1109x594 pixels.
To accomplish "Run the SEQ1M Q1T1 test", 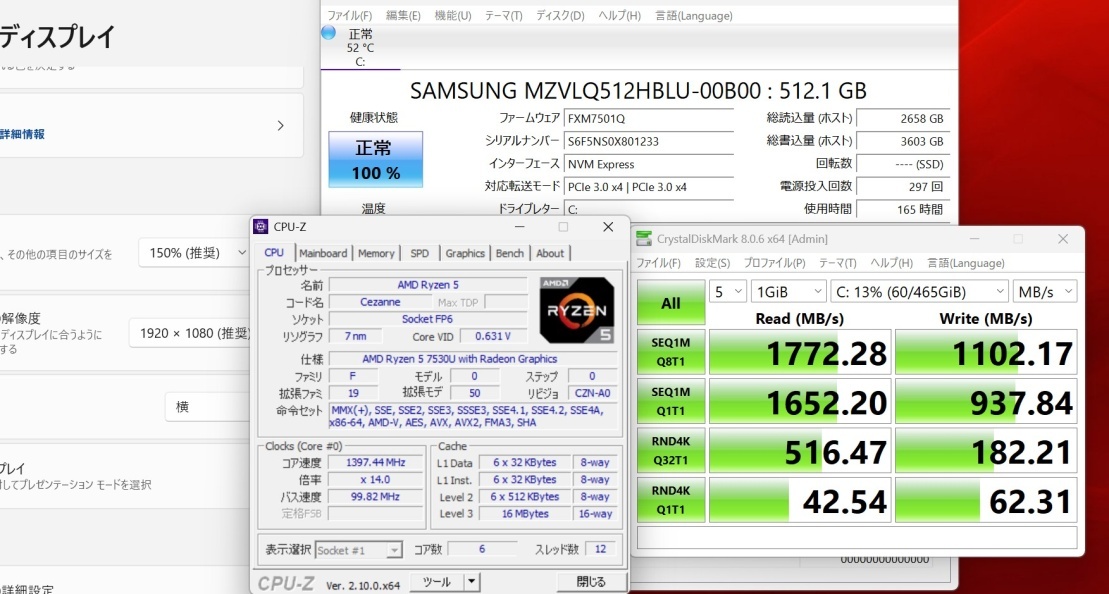I will point(670,401).
